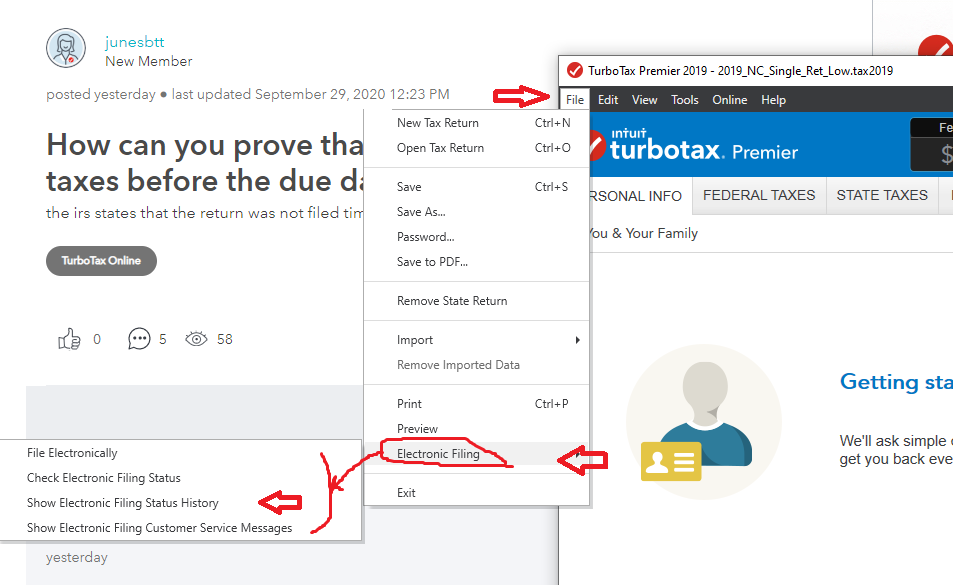
Task: Choose Exit from the File menu
Action: [476, 493]
